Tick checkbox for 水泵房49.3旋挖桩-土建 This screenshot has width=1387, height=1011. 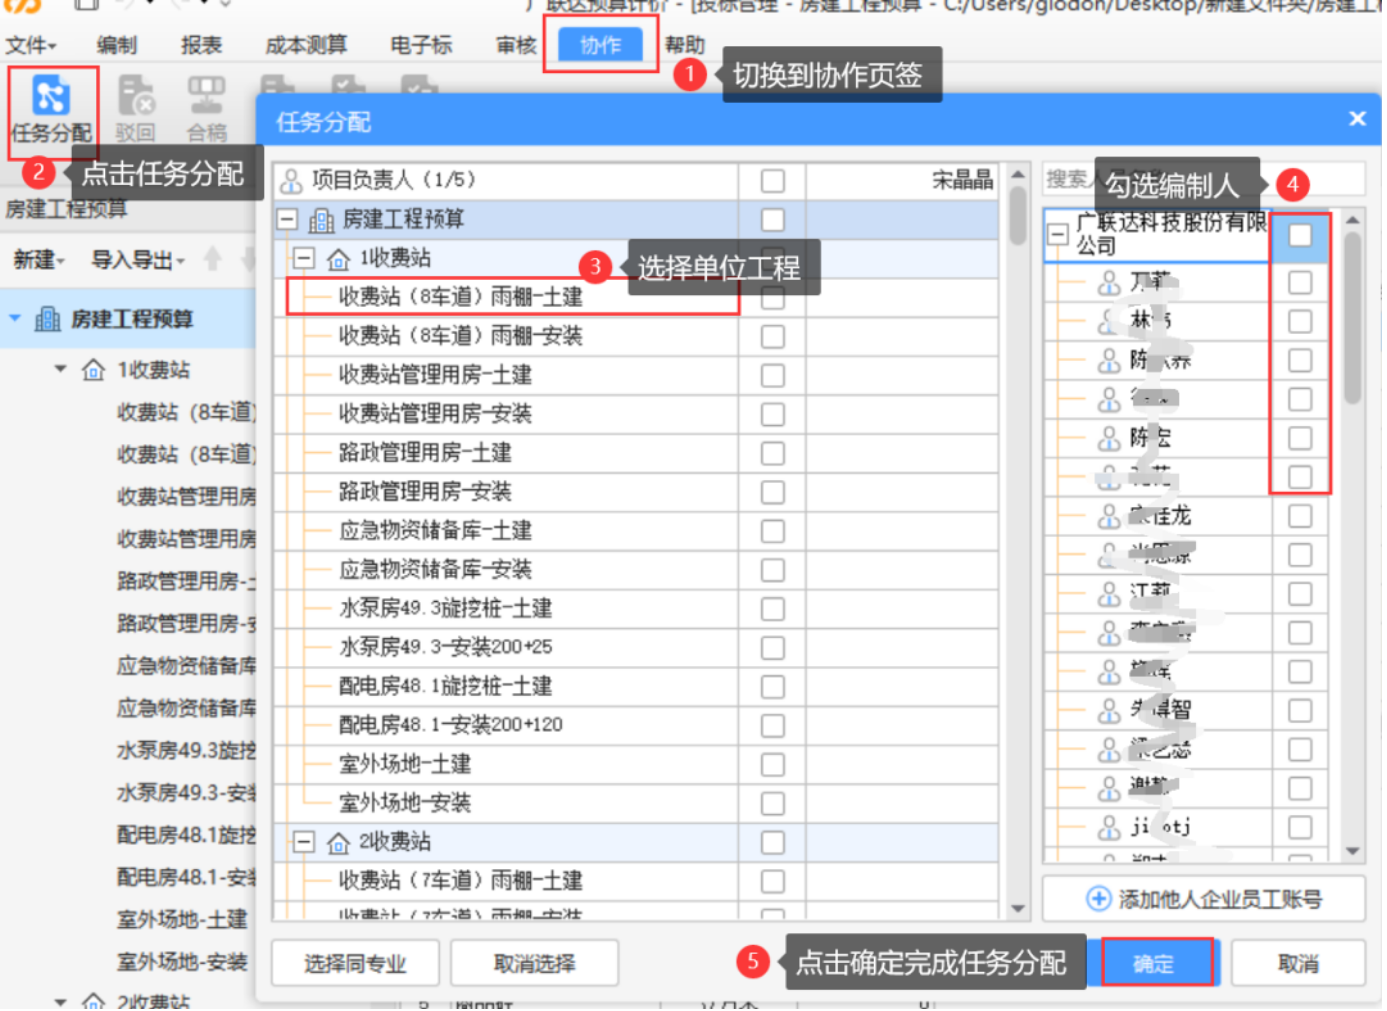click(x=773, y=609)
